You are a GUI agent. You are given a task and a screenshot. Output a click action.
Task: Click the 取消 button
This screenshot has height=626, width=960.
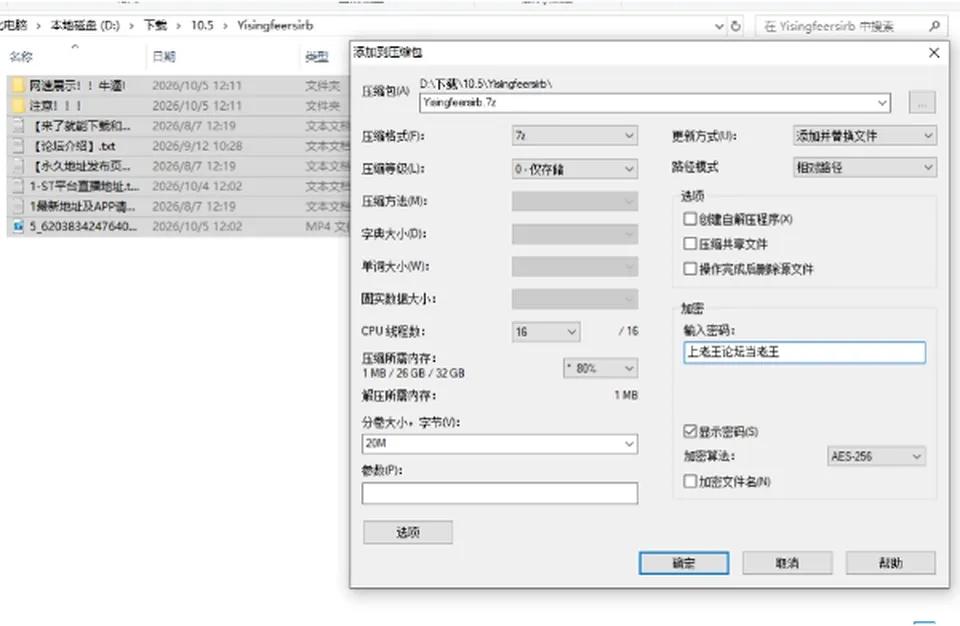click(787, 563)
